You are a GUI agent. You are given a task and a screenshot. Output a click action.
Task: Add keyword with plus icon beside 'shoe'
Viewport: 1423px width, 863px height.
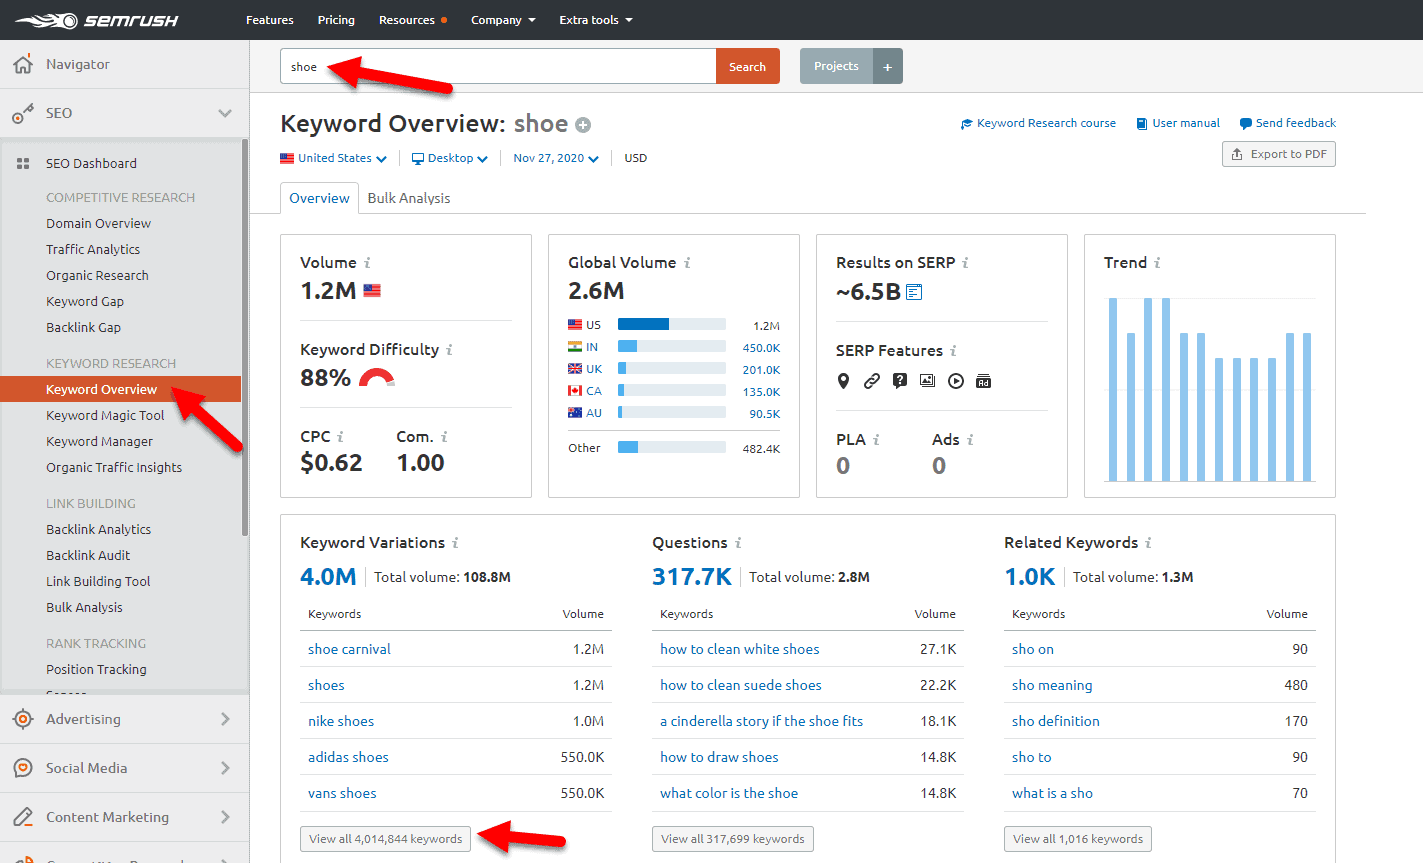pos(583,125)
